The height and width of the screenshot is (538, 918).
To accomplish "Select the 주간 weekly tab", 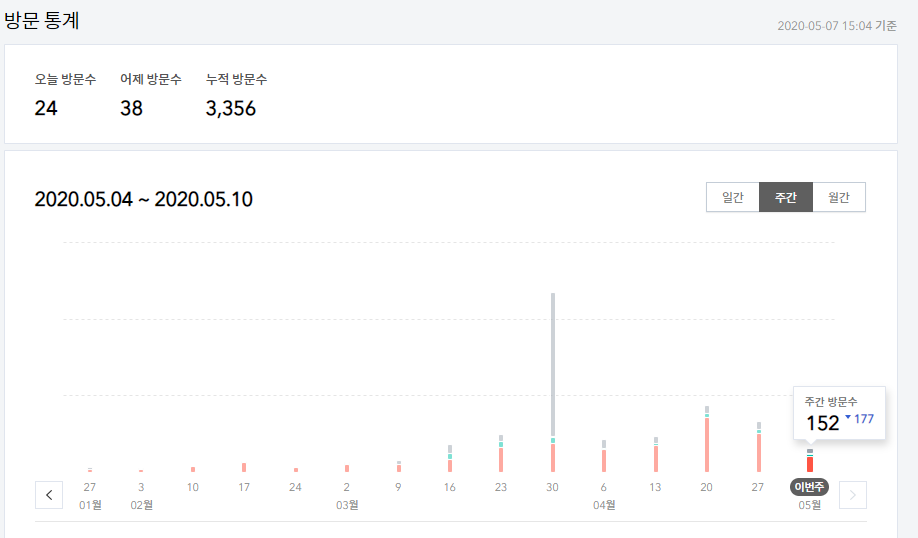I will click(786, 197).
